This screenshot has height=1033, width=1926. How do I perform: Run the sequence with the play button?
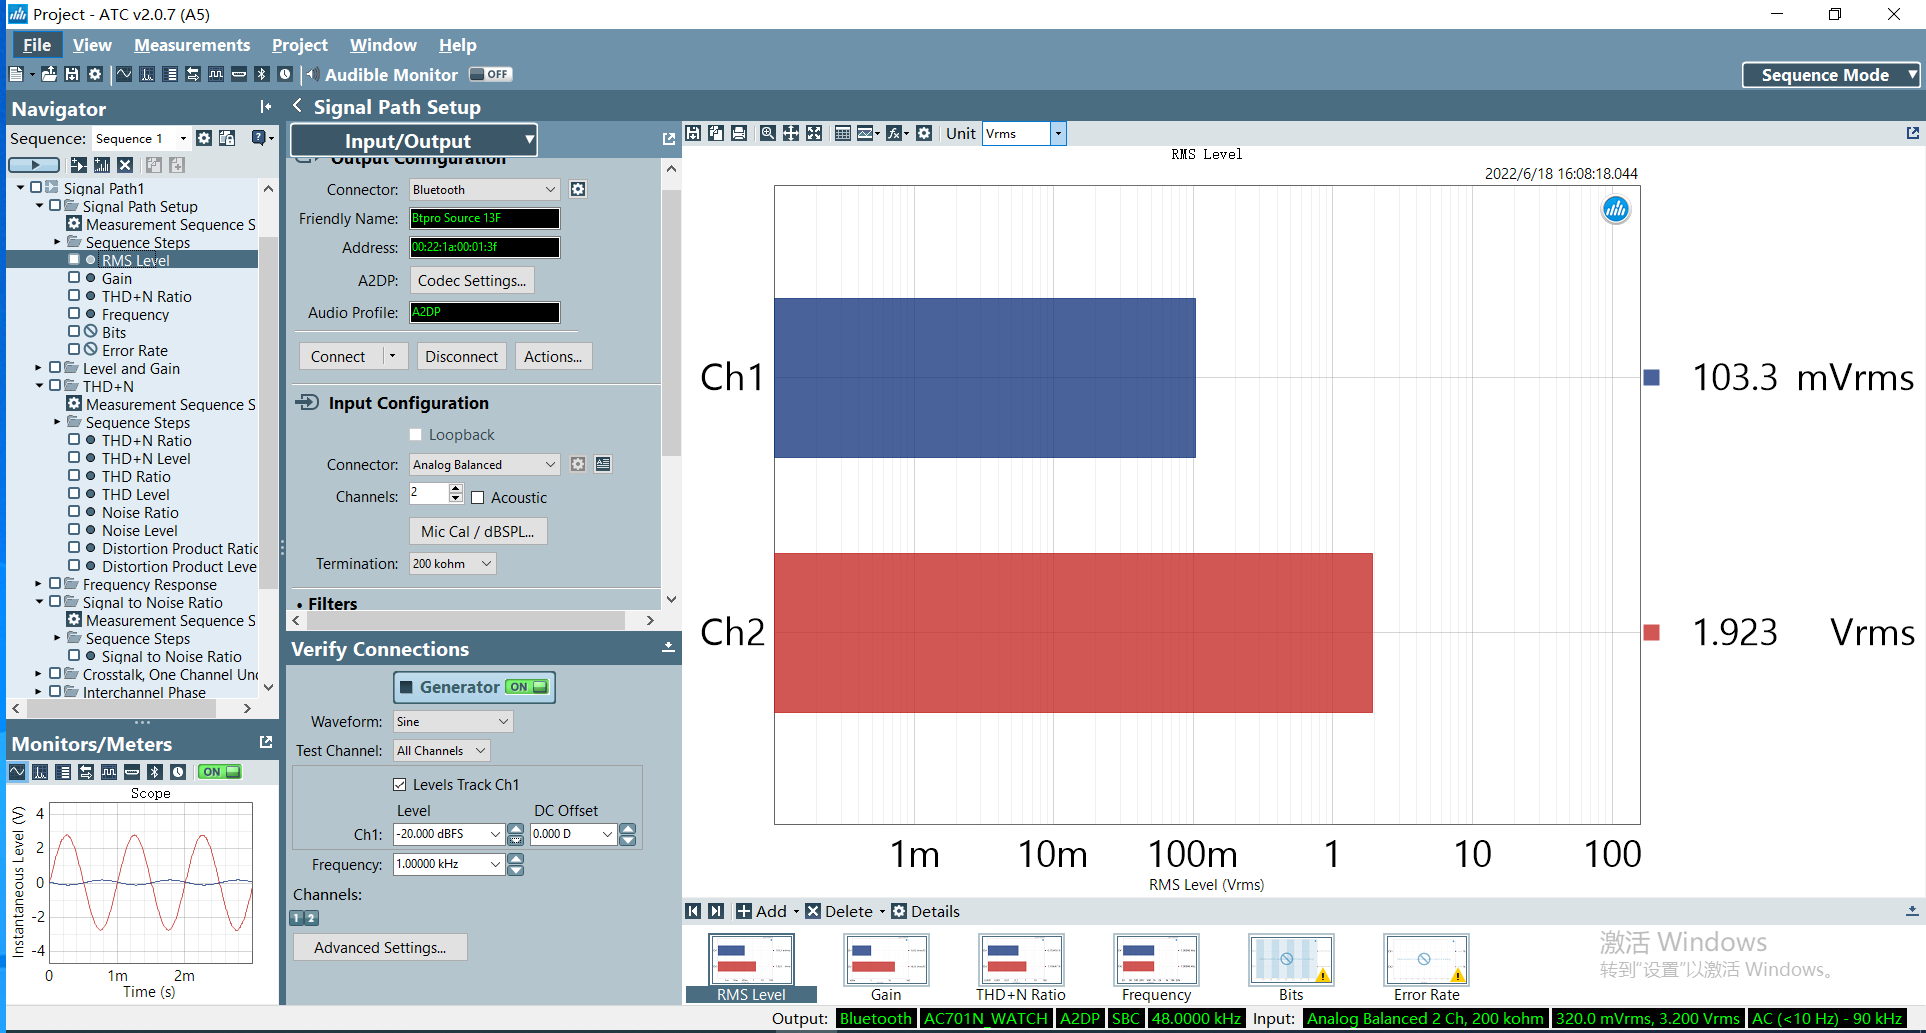(35, 165)
